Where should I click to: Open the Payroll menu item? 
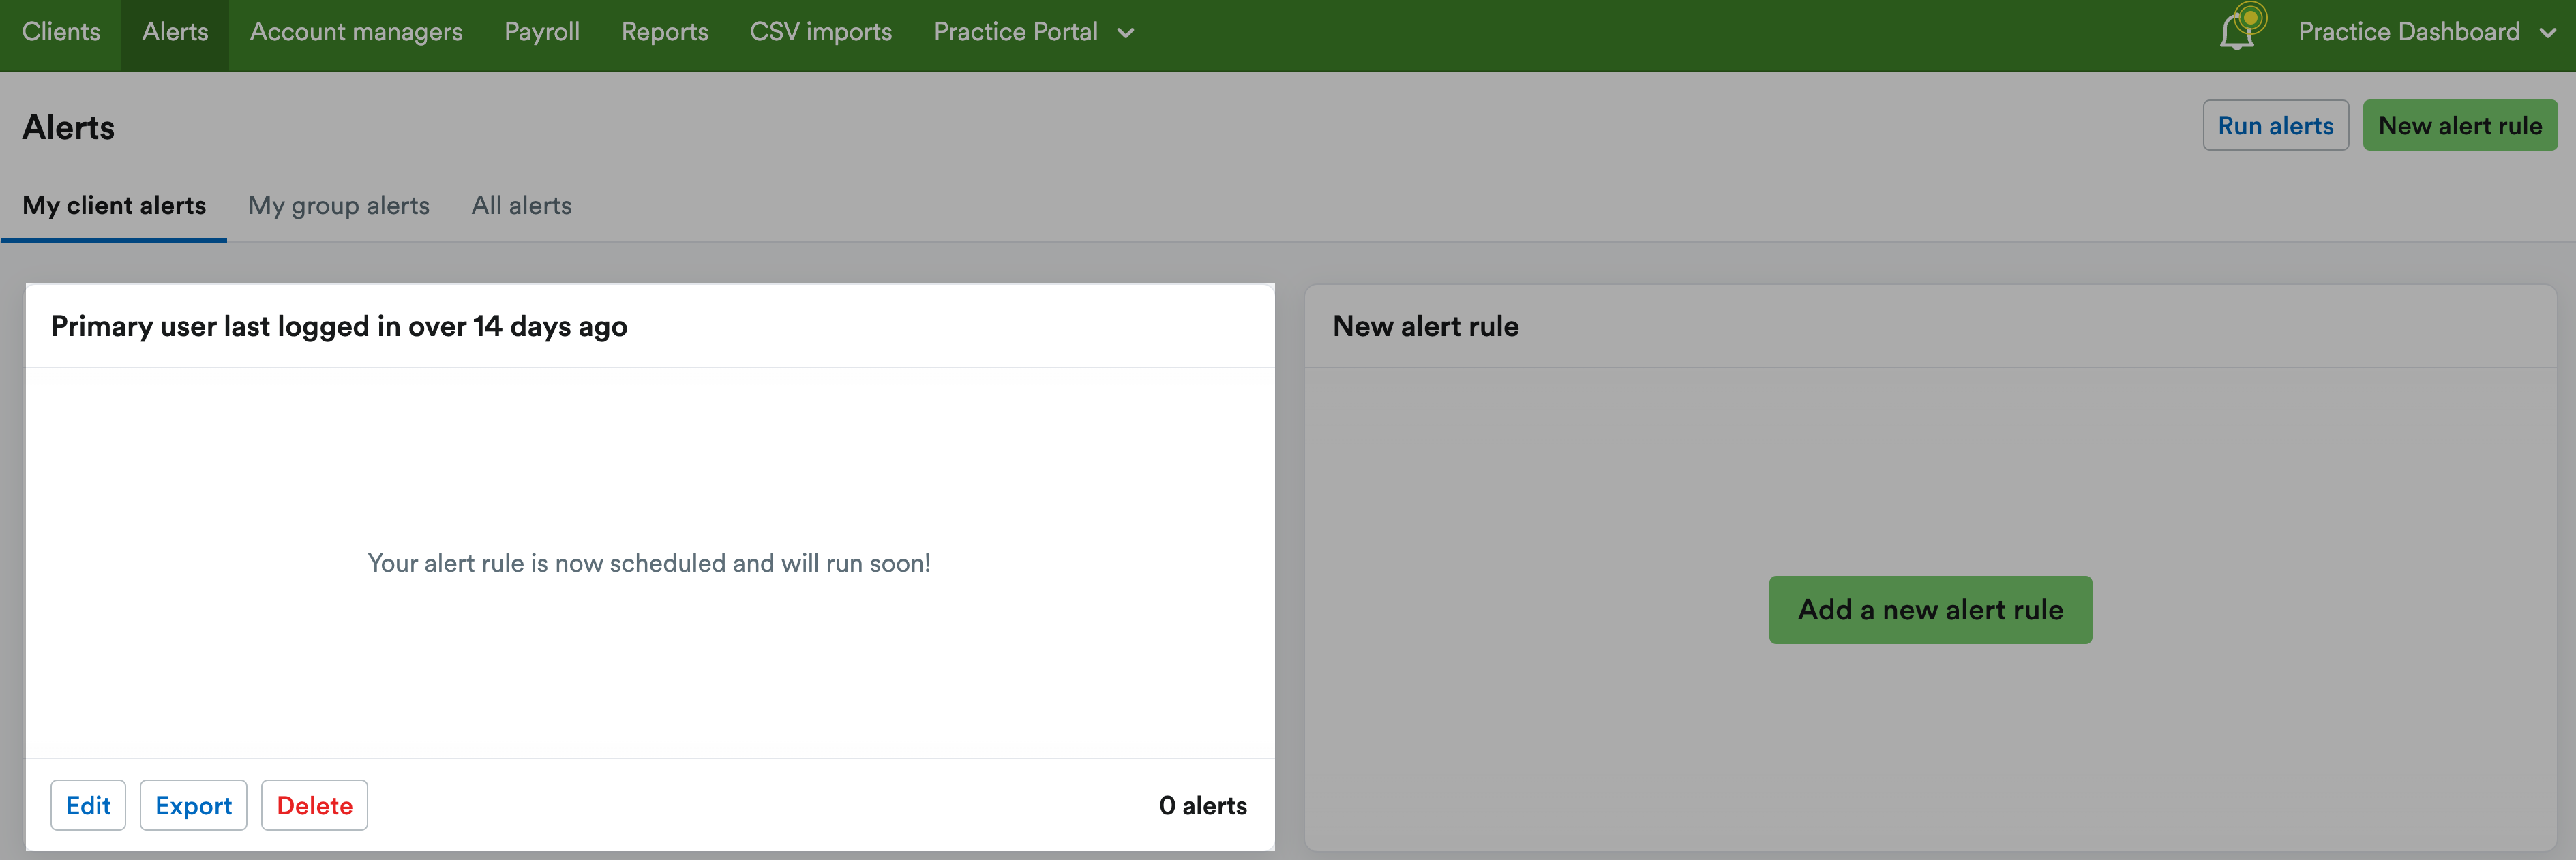pyautogui.click(x=542, y=32)
